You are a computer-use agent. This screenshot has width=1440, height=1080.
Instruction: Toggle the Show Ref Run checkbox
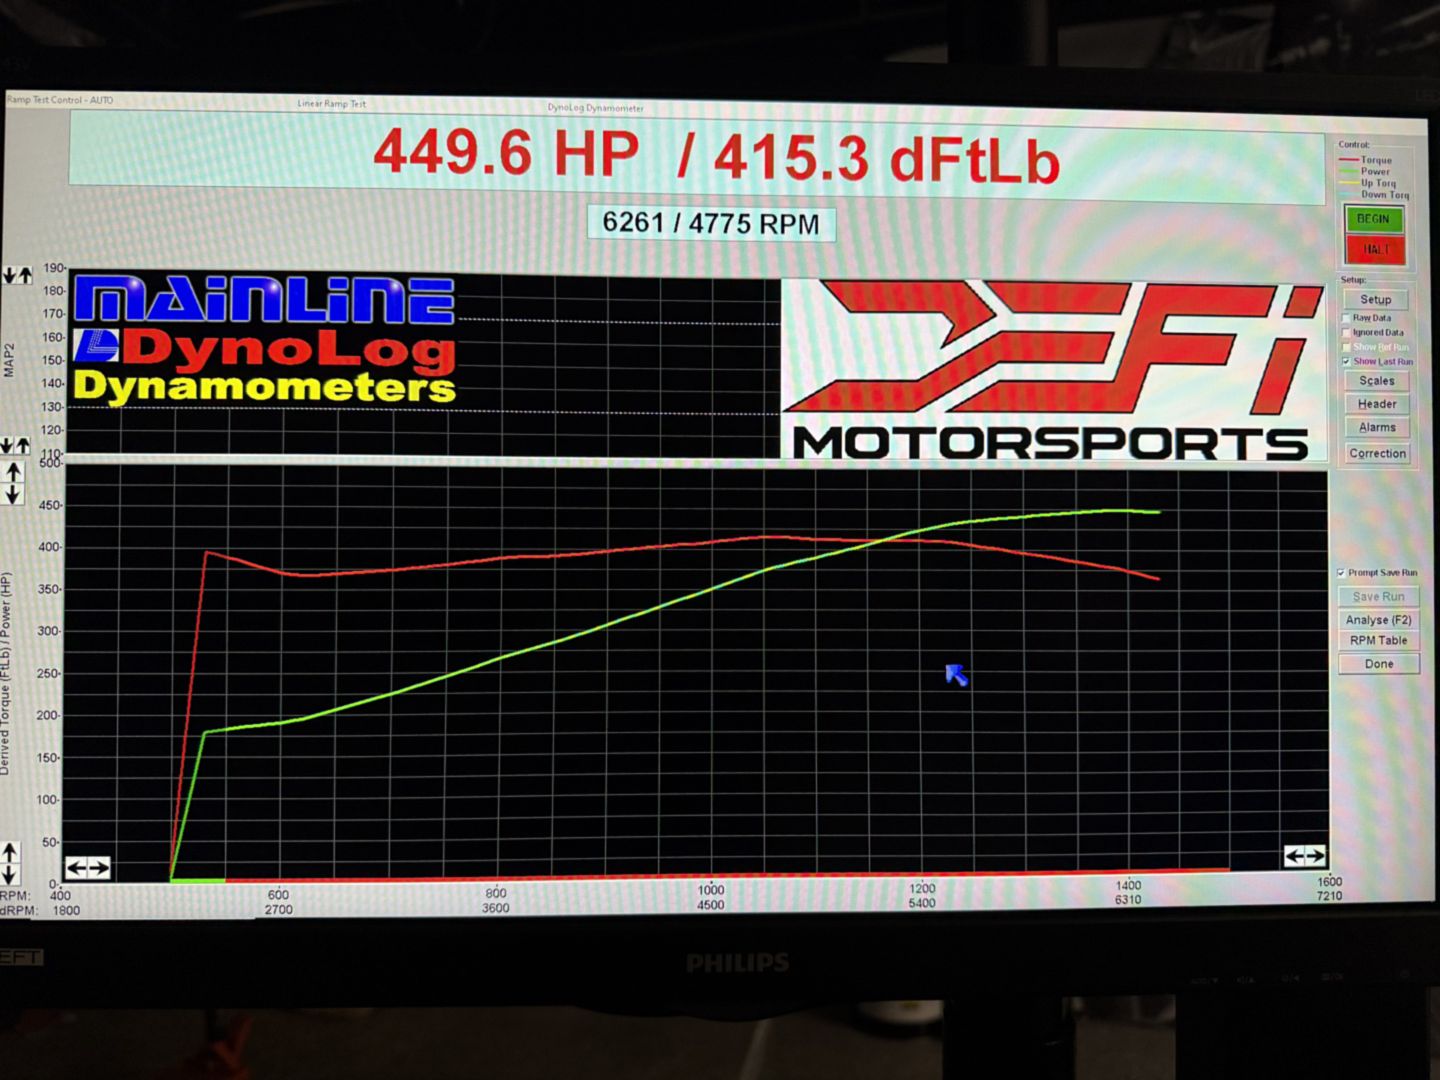coord(1346,347)
